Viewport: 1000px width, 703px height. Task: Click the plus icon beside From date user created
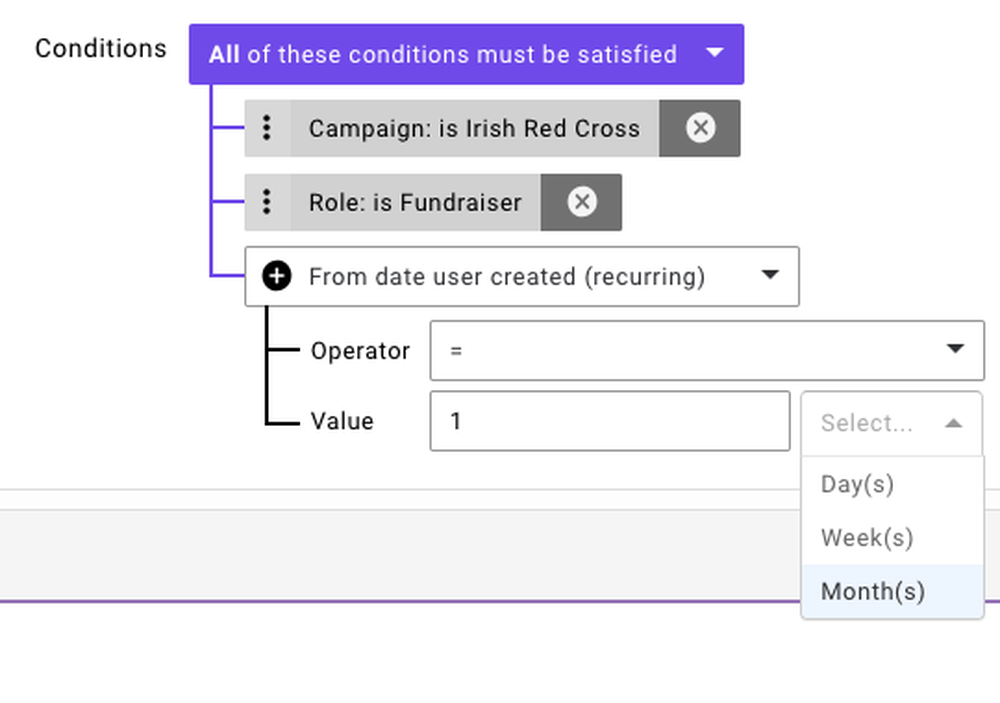(x=277, y=276)
